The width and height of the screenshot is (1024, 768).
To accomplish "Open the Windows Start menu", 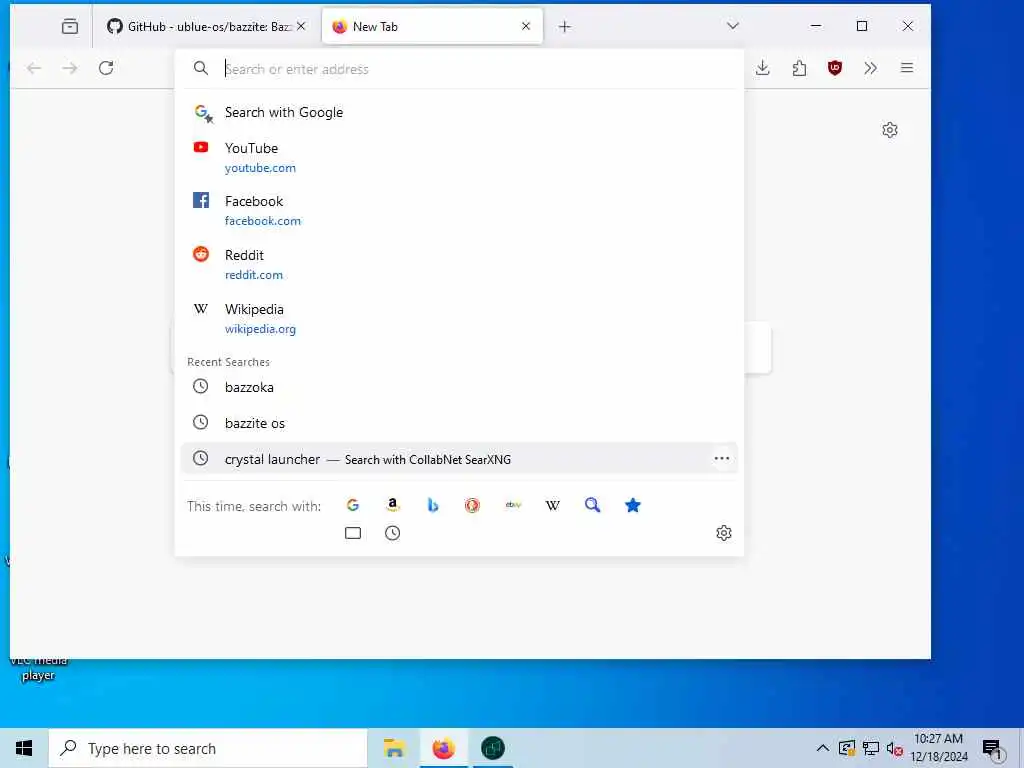I will click(x=24, y=748).
